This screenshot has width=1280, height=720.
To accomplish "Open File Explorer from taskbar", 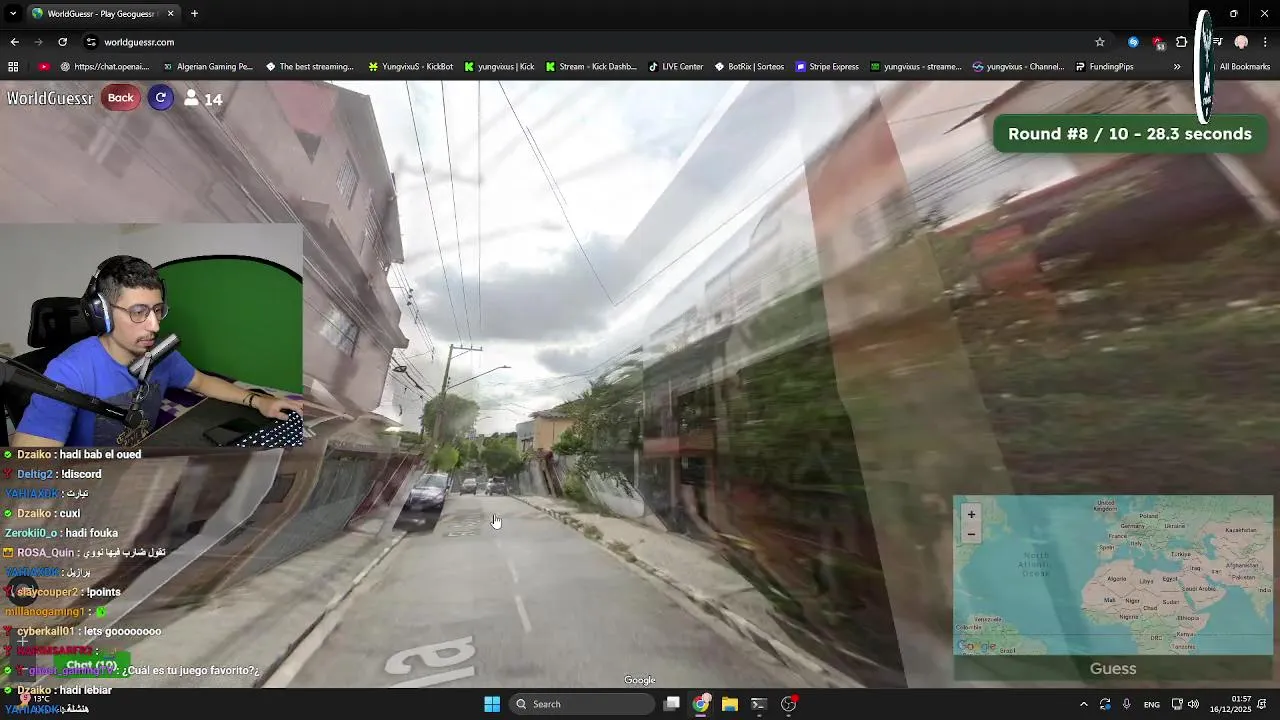I will click(x=730, y=704).
